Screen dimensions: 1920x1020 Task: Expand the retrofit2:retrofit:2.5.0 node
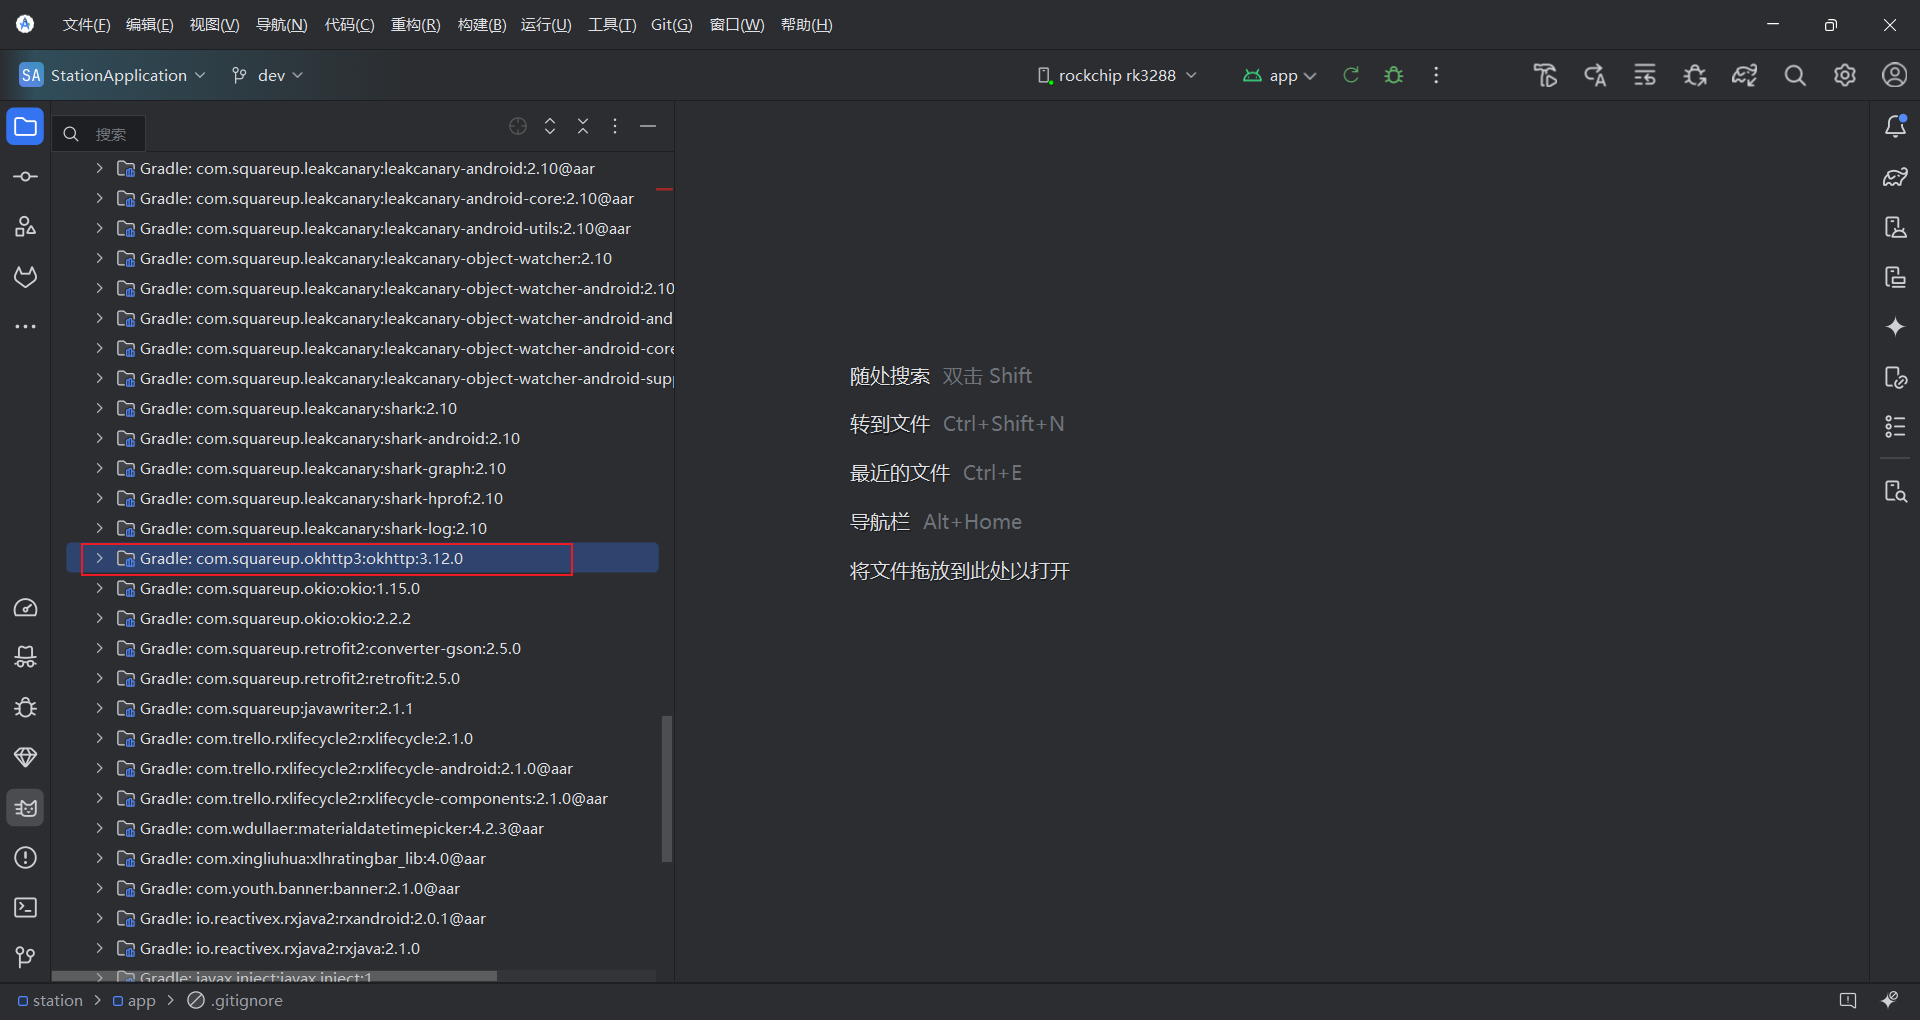(99, 678)
